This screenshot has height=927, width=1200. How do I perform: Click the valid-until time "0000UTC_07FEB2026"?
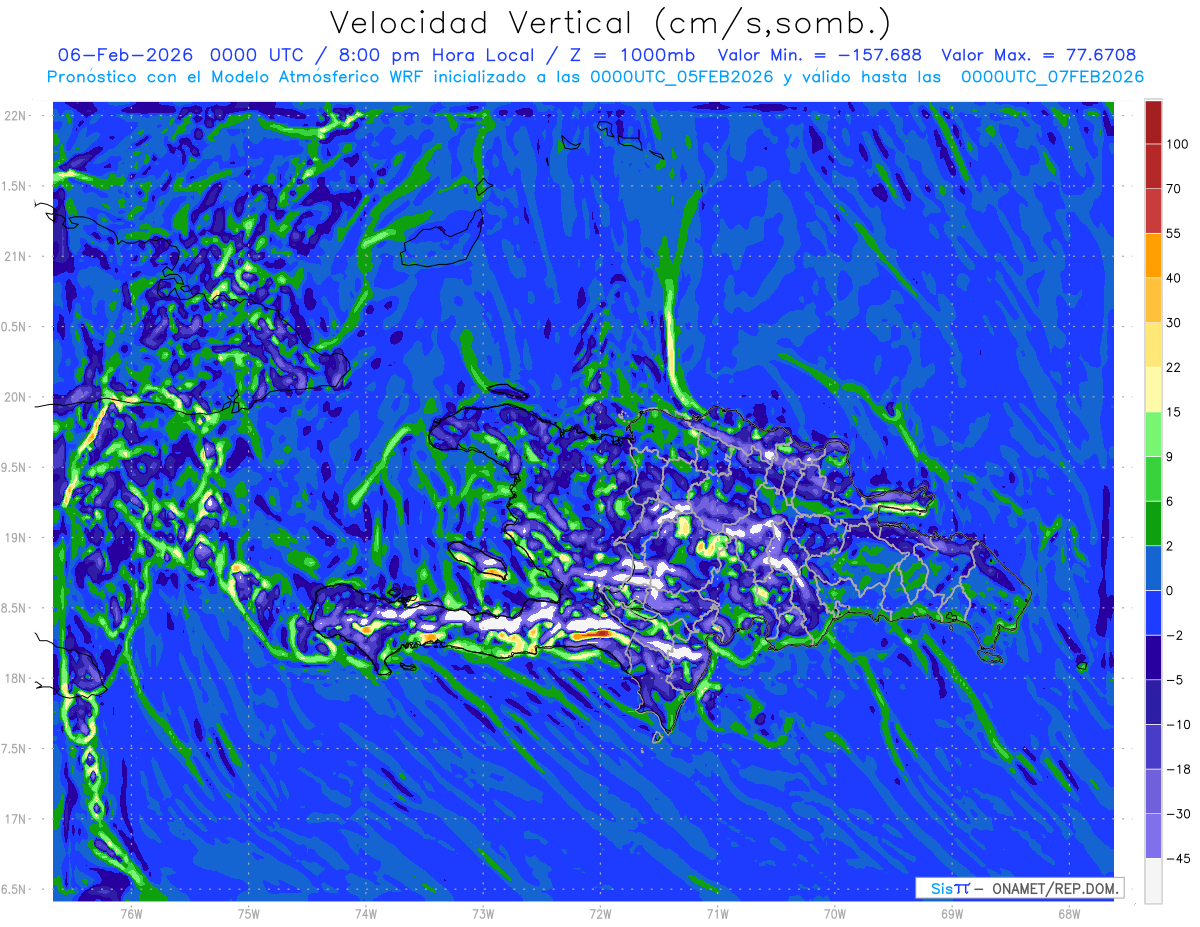(1053, 77)
